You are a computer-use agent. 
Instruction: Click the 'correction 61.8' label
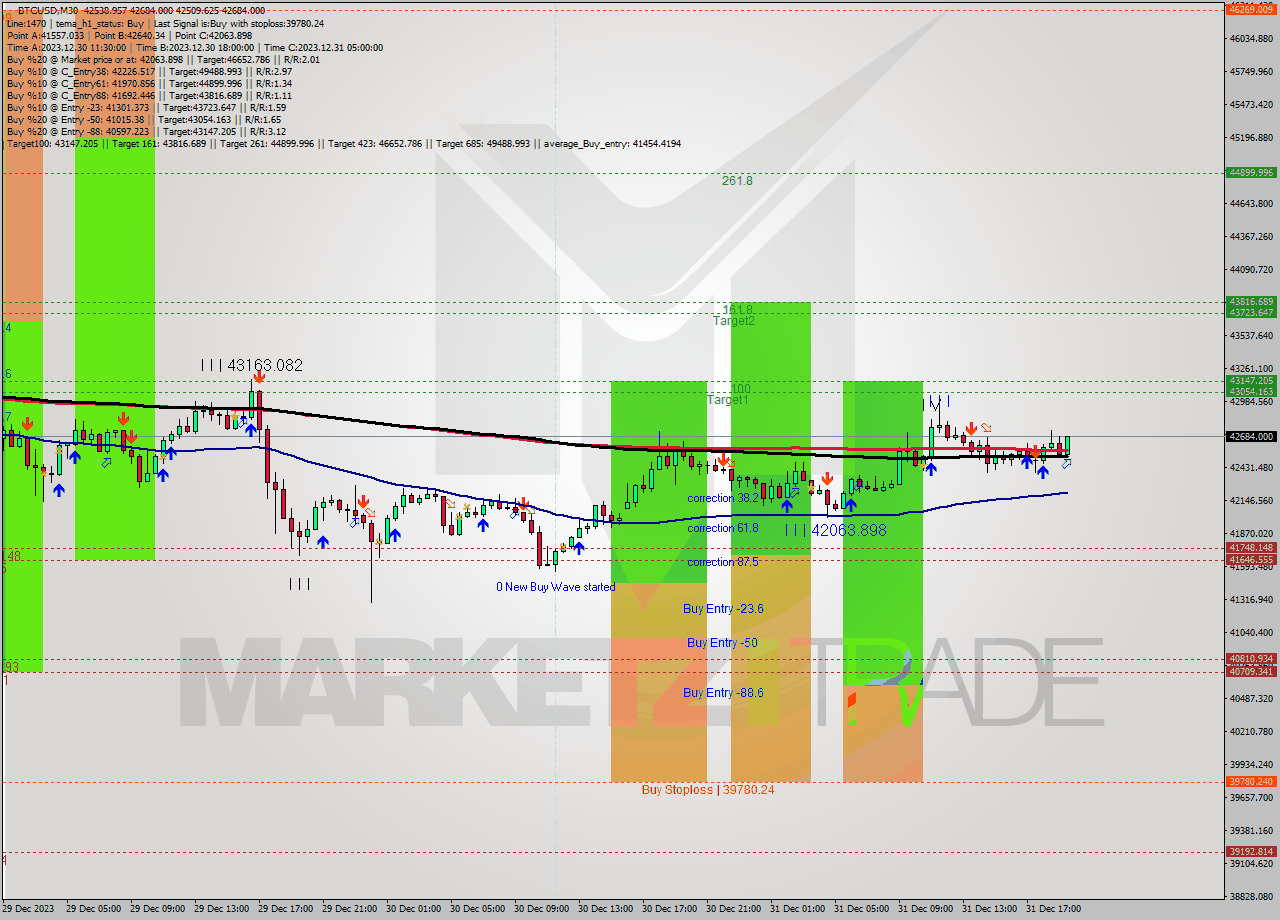coord(722,528)
